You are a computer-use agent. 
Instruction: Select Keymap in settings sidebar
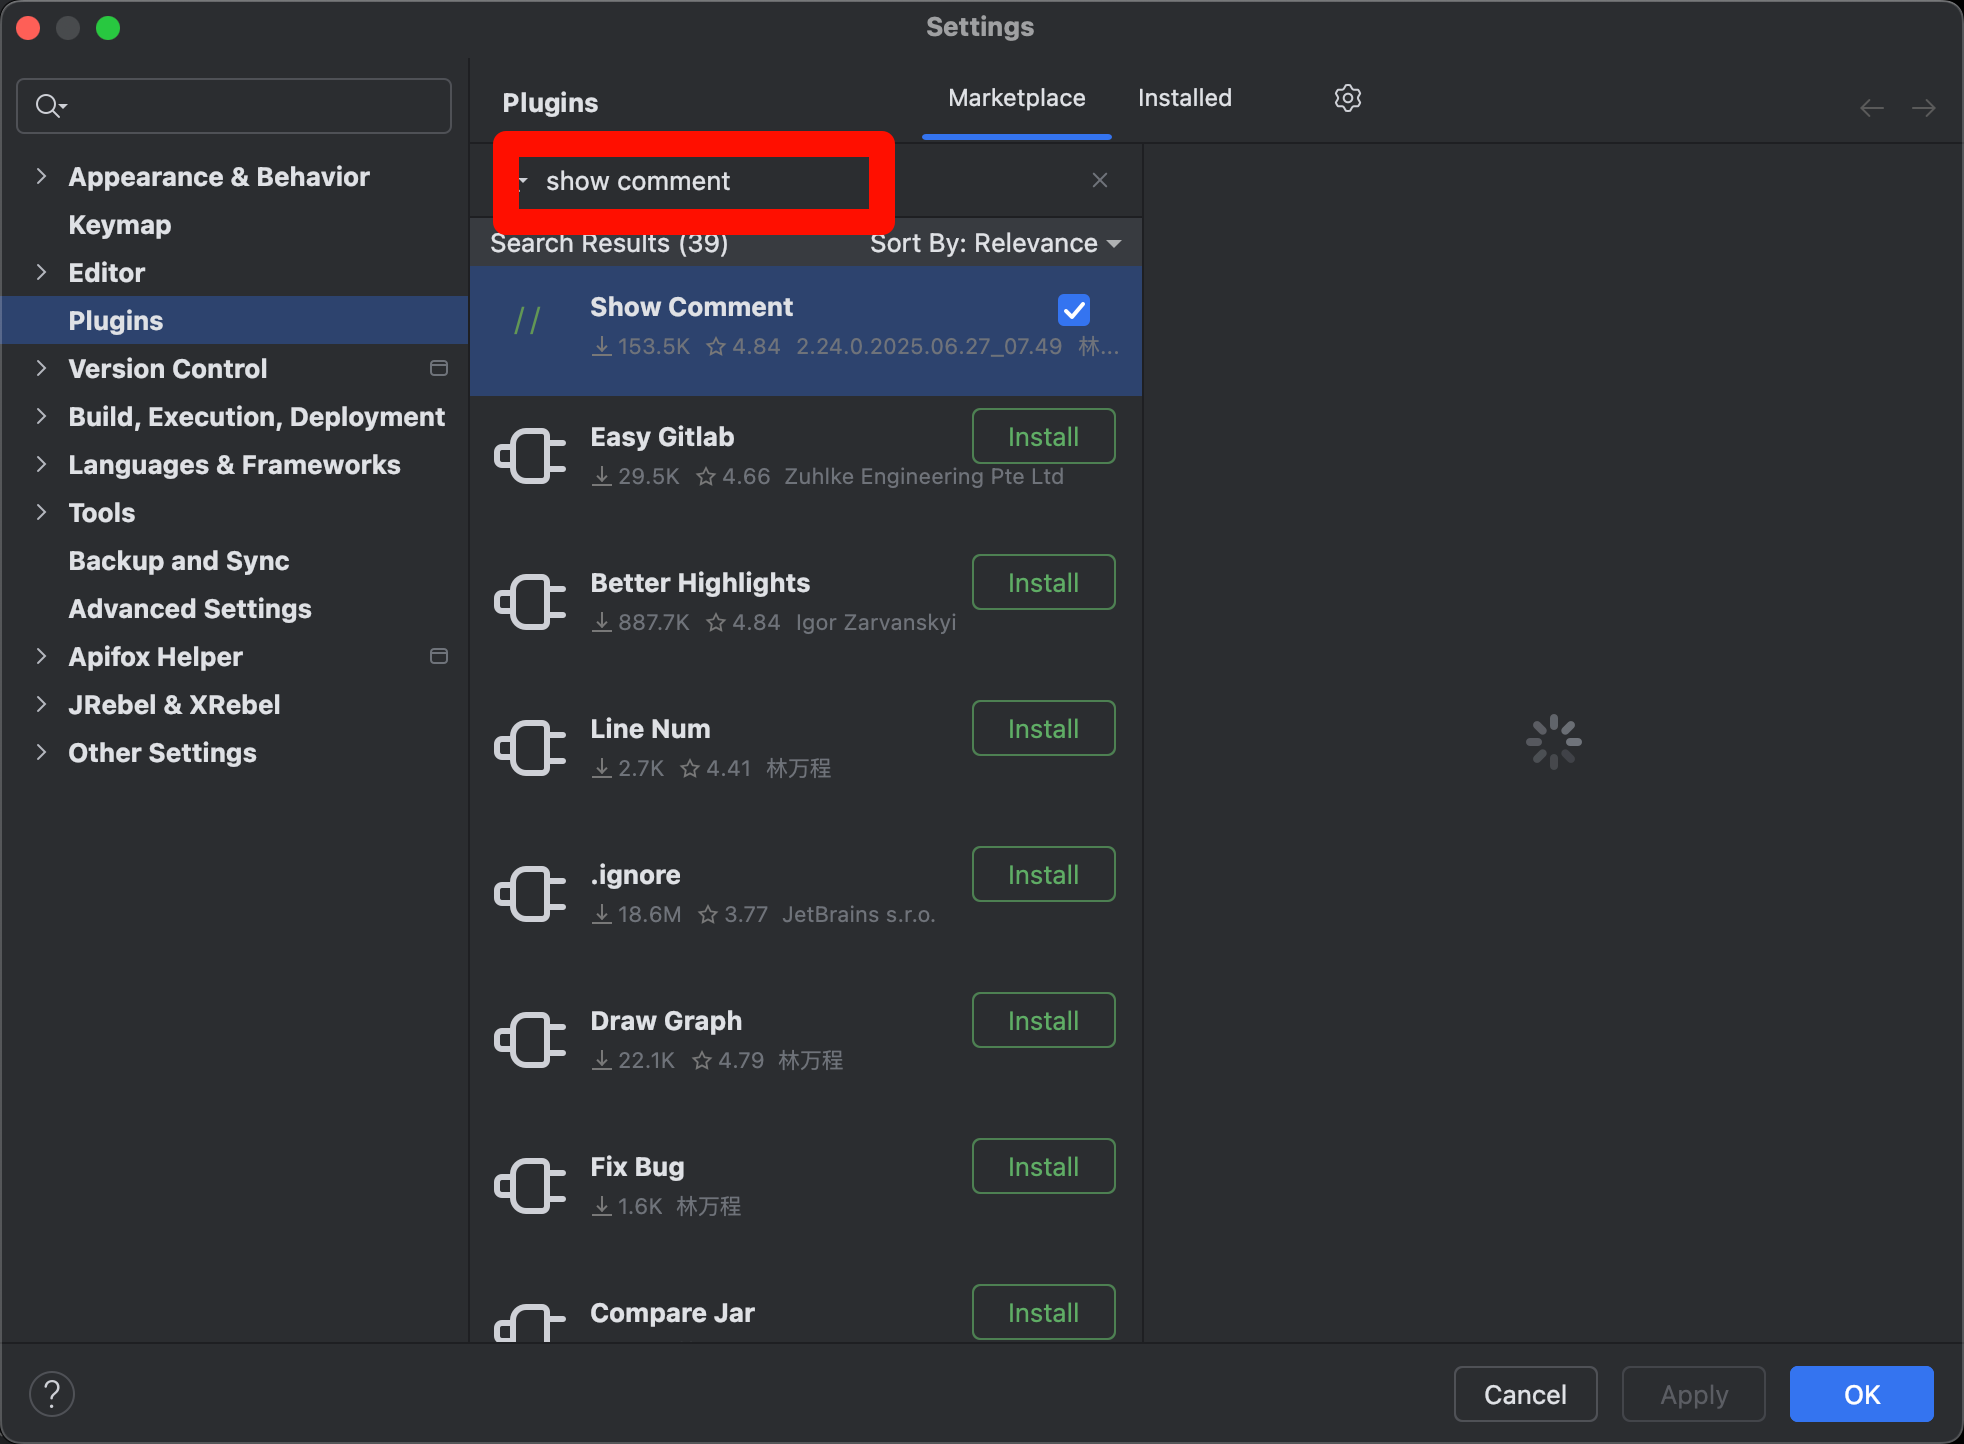tap(120, 225)
